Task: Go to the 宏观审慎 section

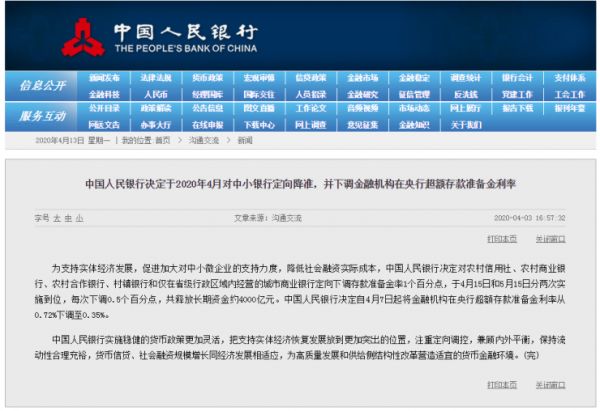Action: pos(259,78)
